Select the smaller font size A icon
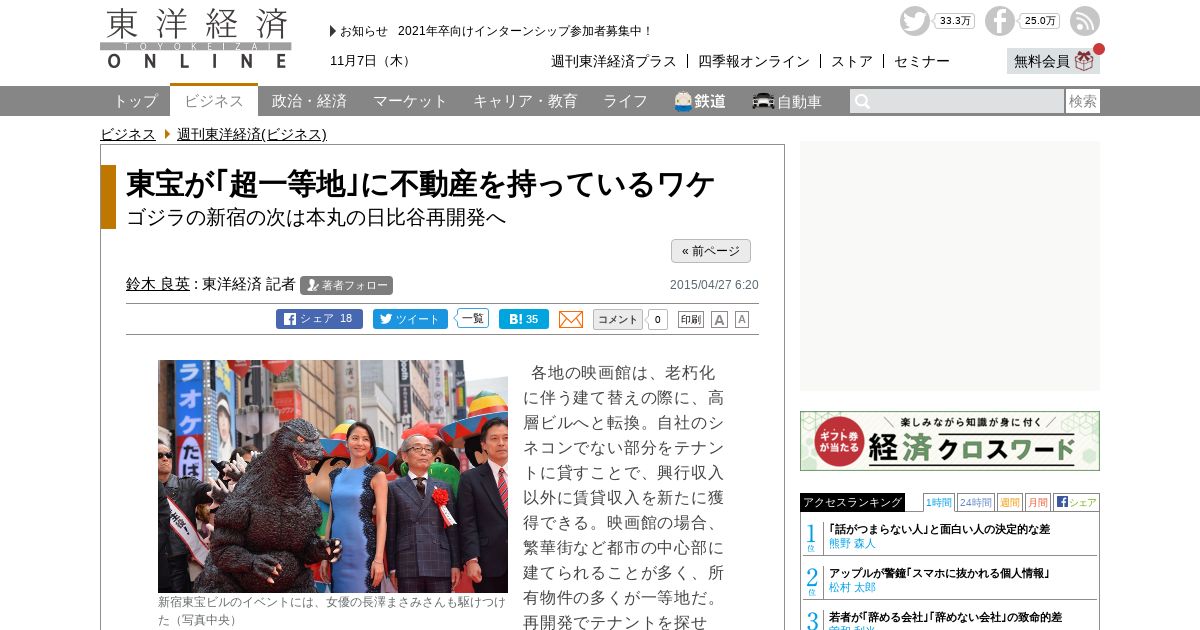Image resolution: width=1200 pixels, height=630 pixels. [x=742, y=319]
